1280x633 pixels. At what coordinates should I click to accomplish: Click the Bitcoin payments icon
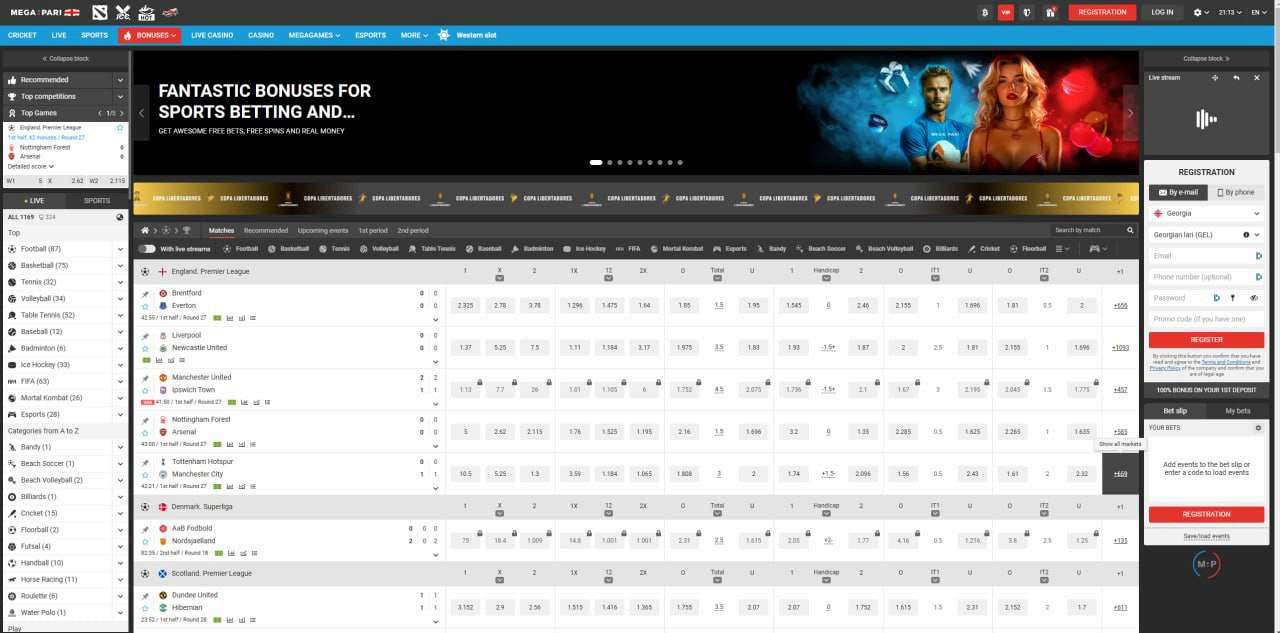(984, 12)
